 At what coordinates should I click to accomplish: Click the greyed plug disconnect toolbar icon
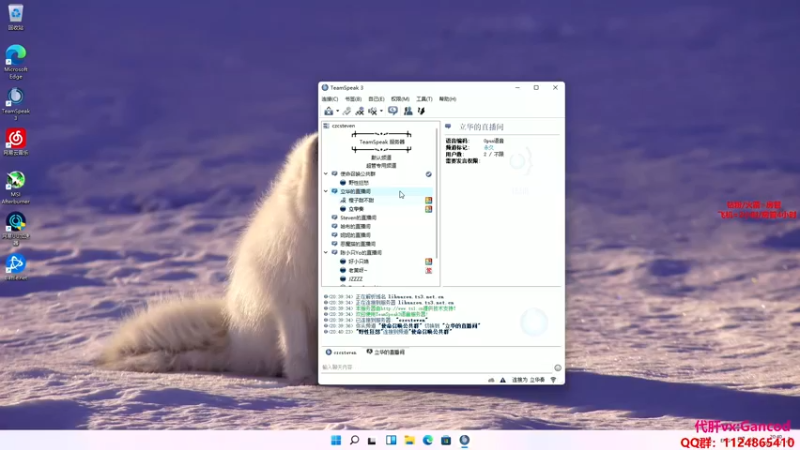tap(346, 111)
